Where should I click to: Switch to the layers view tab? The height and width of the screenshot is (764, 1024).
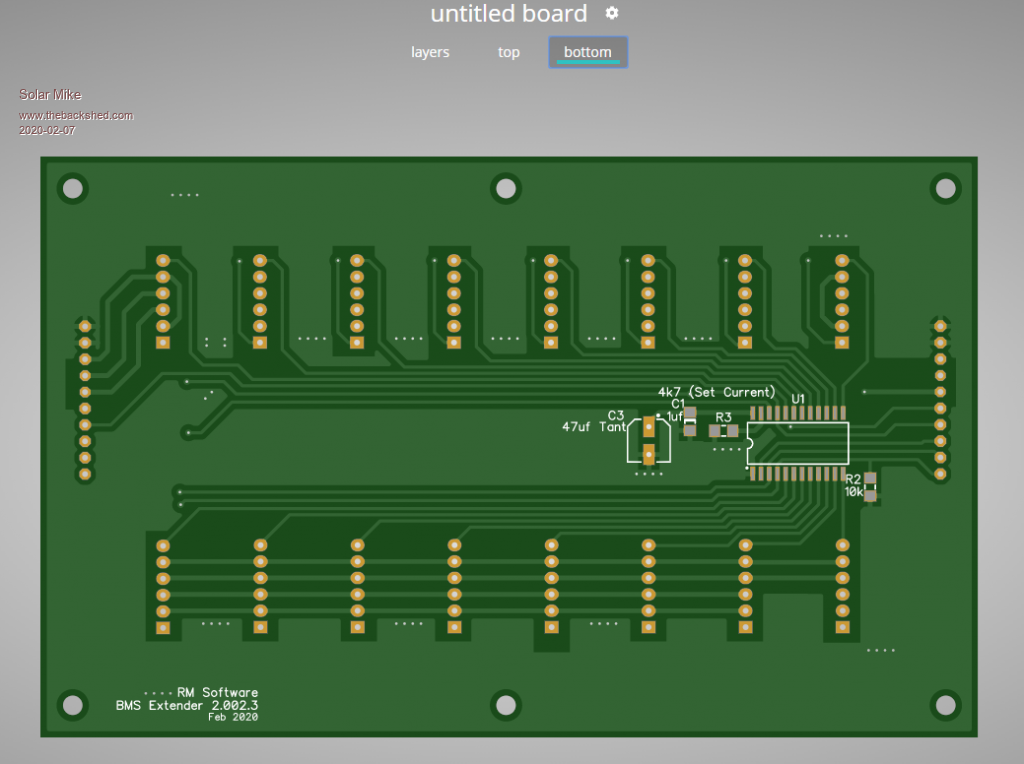pyautogui.click(x=430, y=52)
